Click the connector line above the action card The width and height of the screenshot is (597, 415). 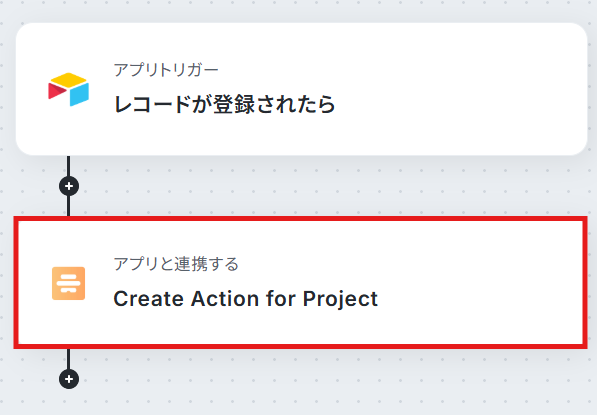pyautogui.click(x=69, y=206)
